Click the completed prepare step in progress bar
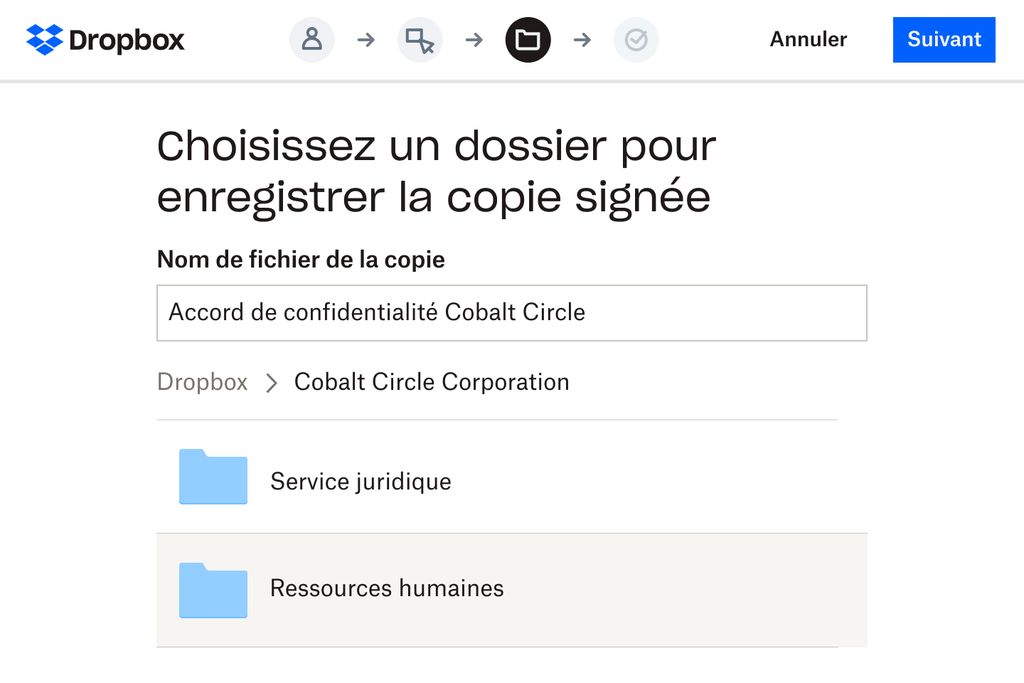 coord(420,39)
